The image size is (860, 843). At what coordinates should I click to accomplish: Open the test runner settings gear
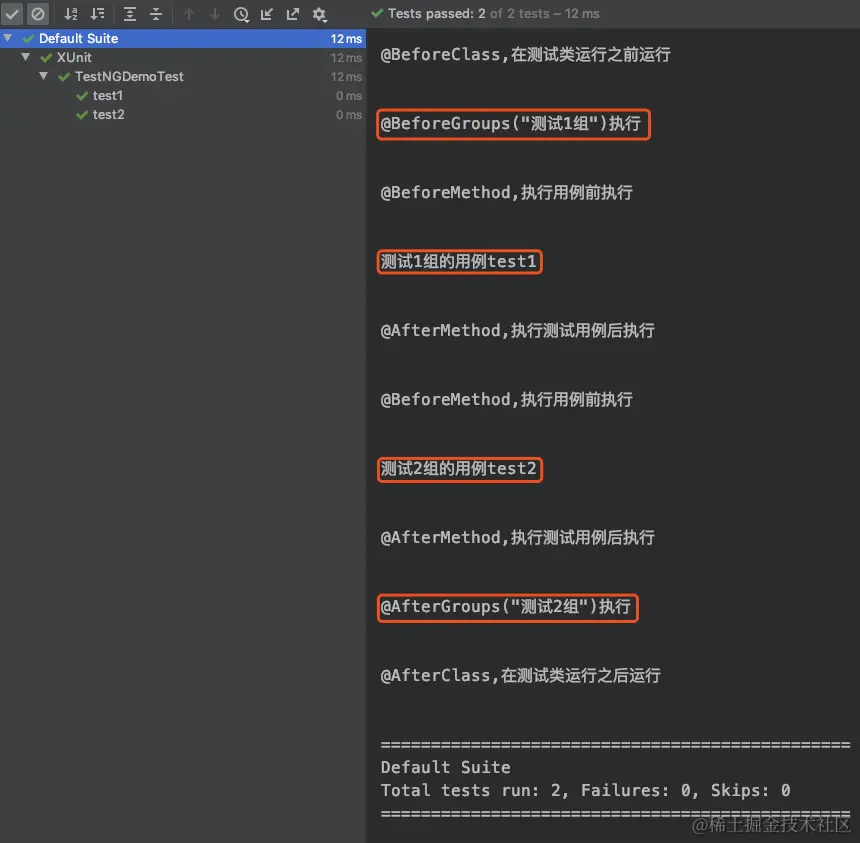[x=320, y=14]
